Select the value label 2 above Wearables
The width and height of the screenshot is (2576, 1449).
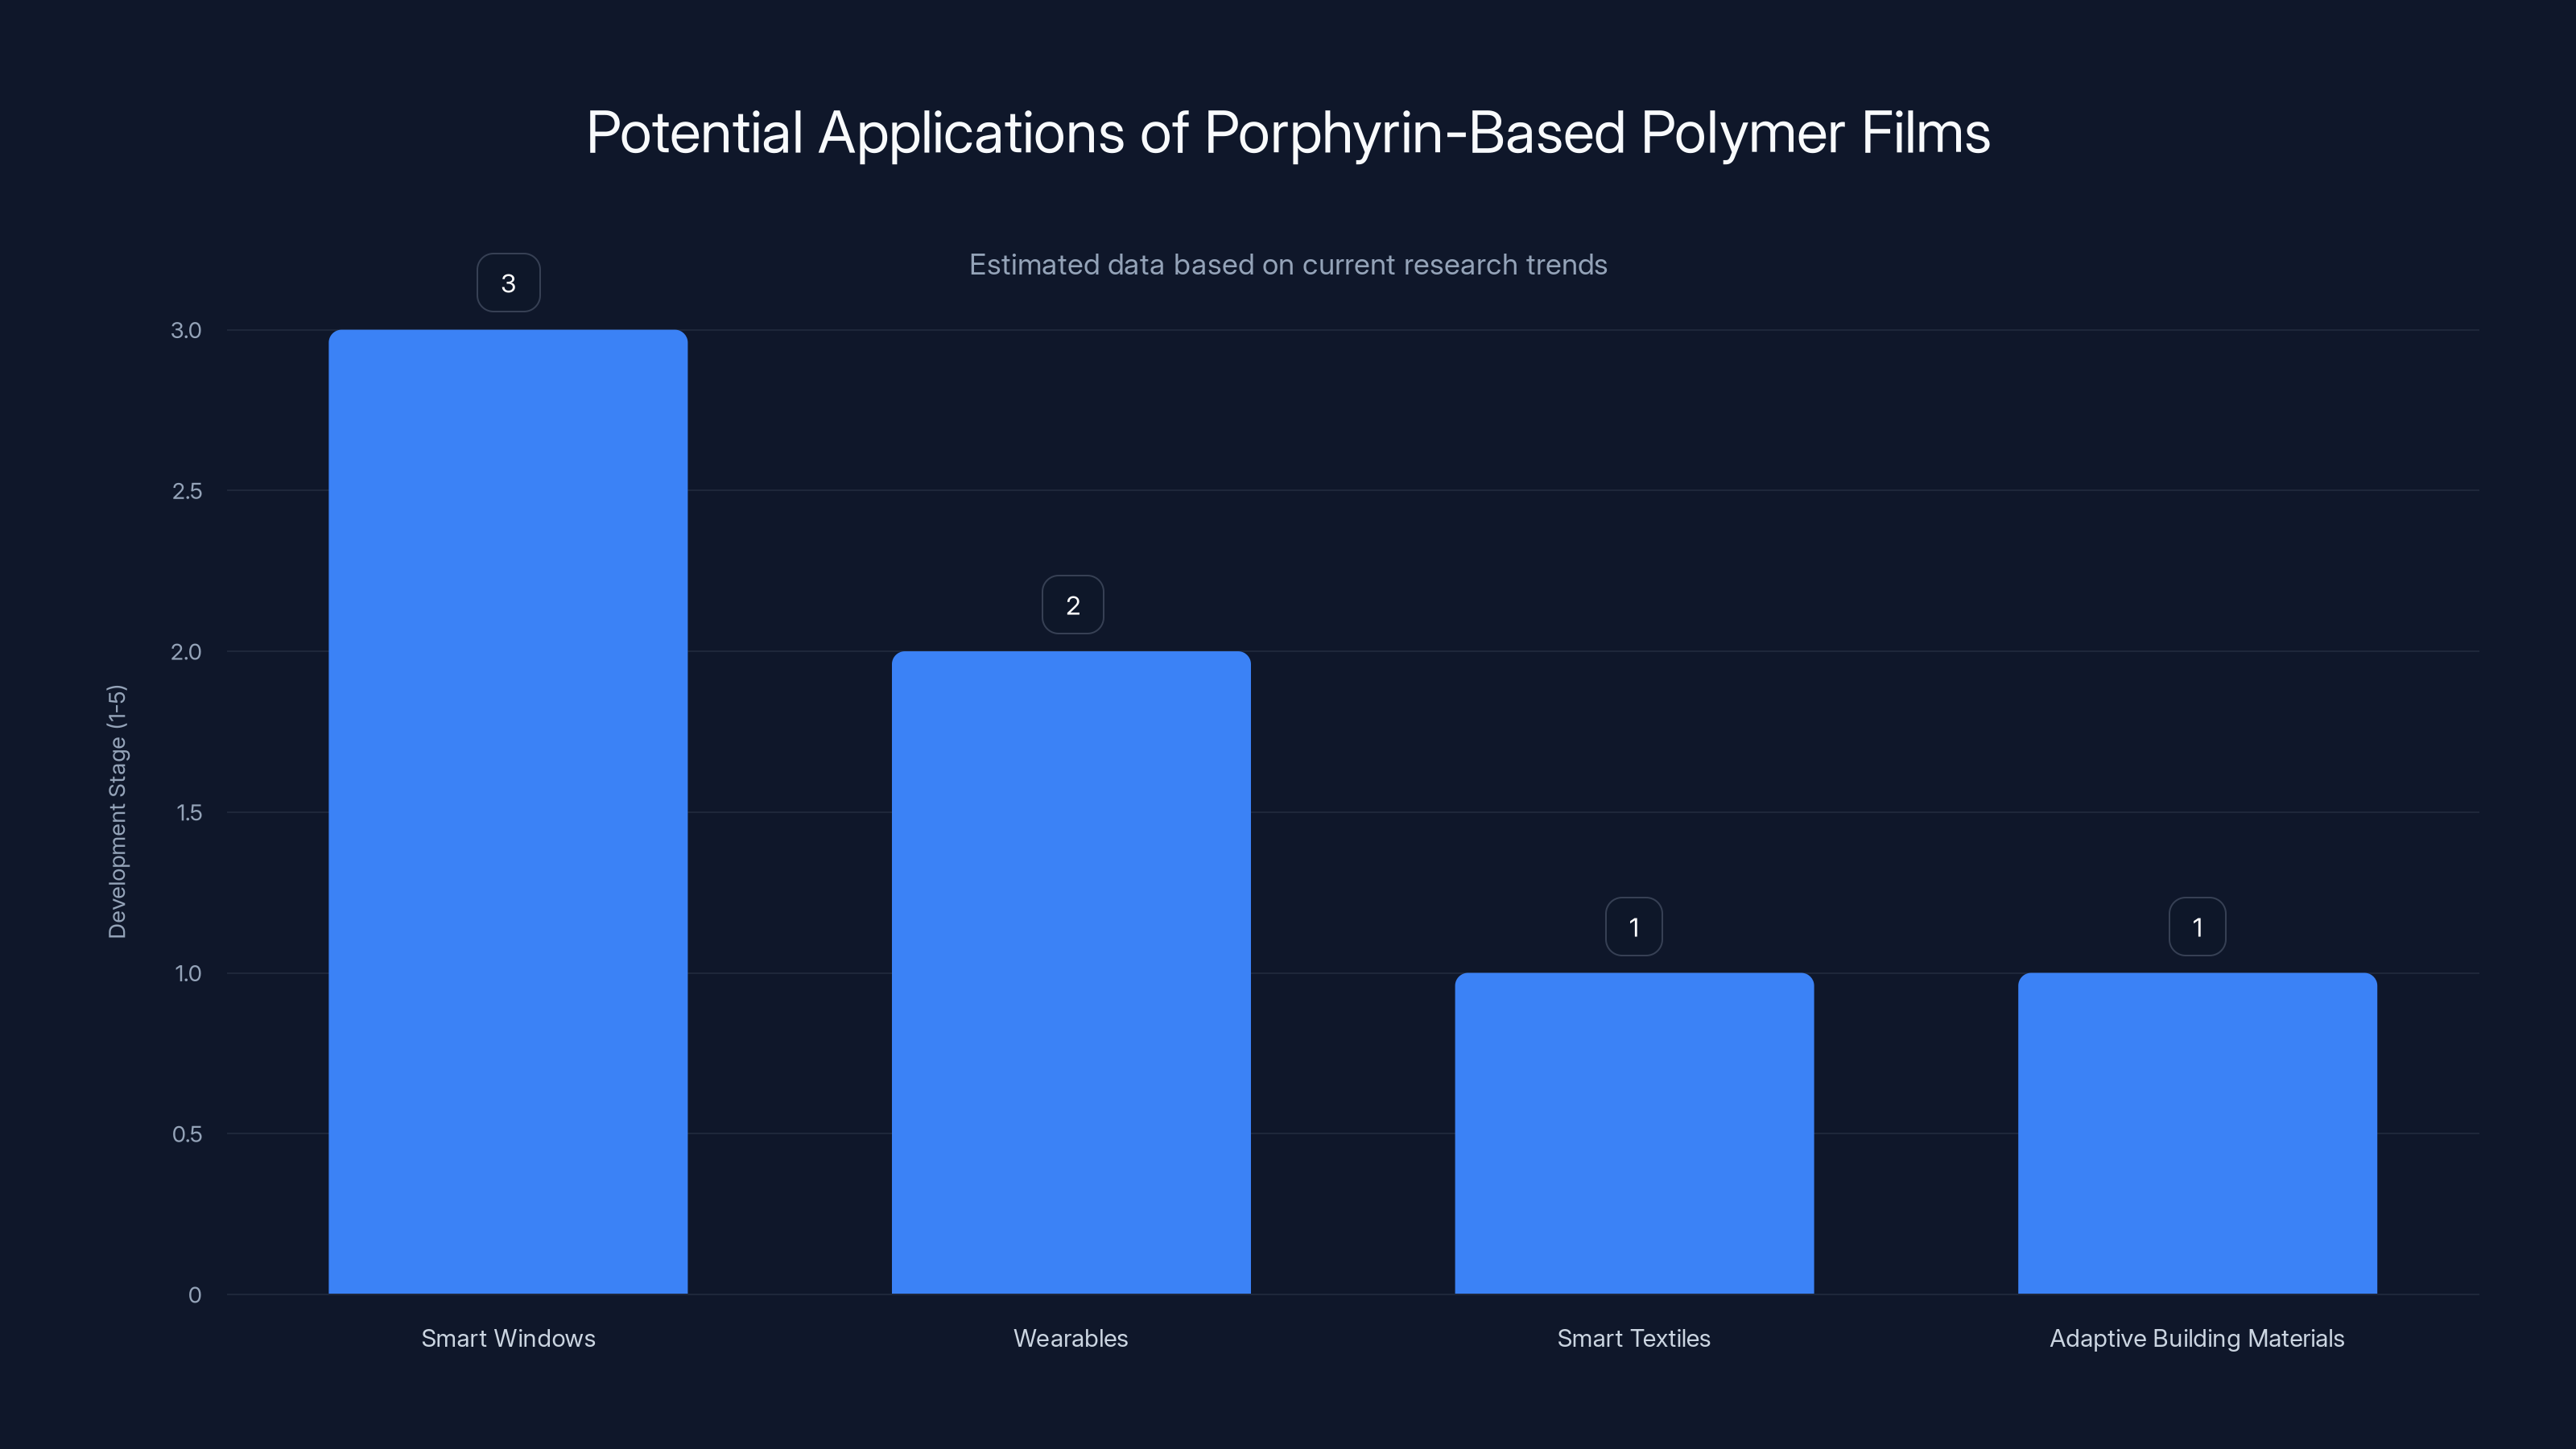point(1072,605)
